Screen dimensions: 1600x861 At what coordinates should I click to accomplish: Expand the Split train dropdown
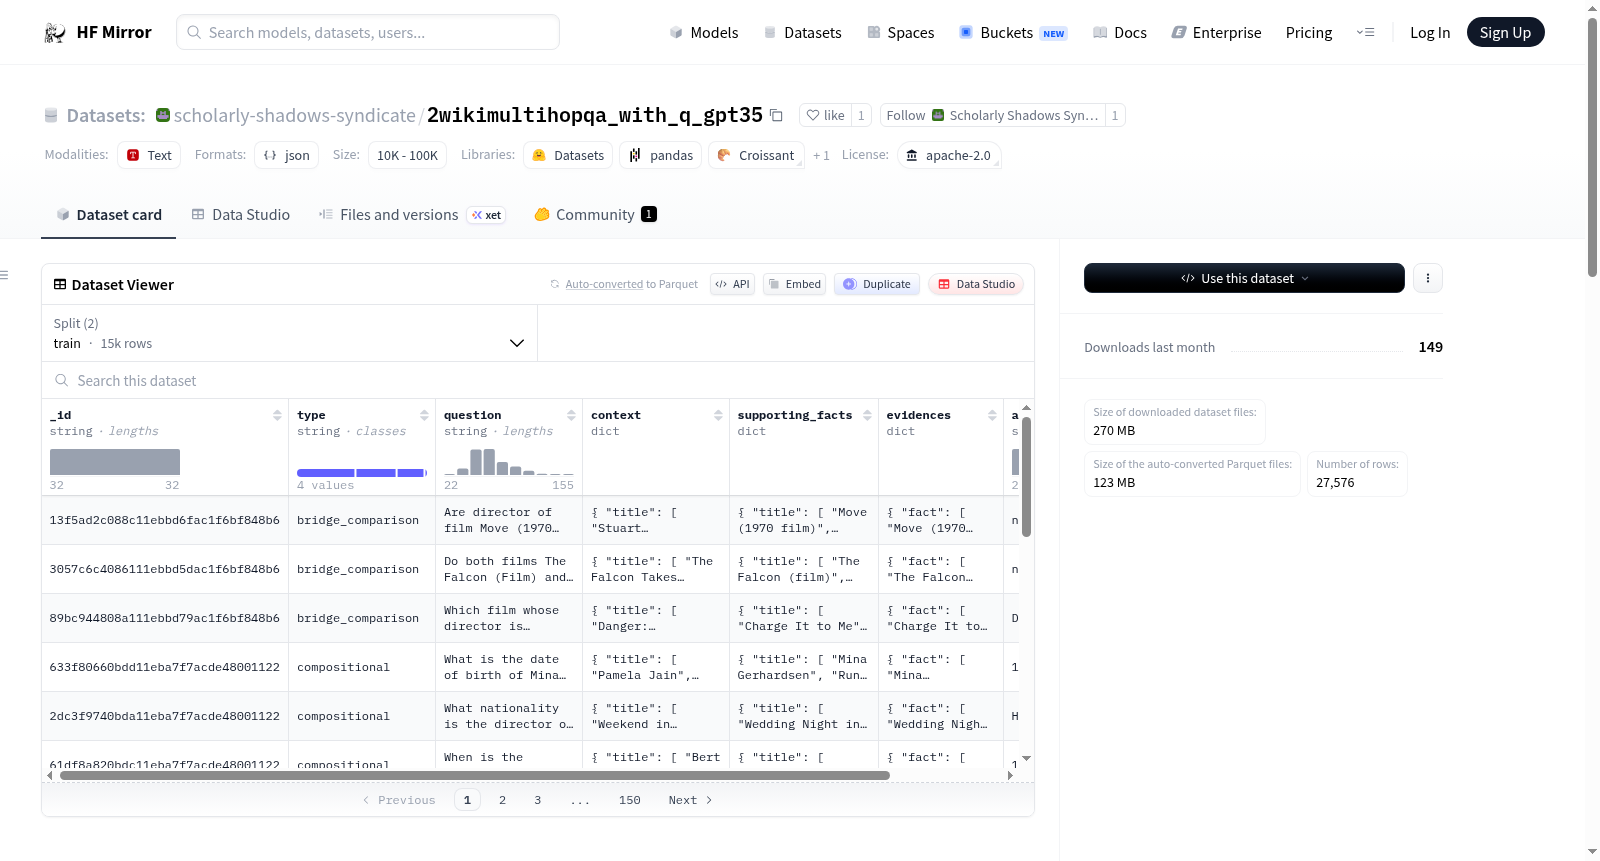coord(289,333)
